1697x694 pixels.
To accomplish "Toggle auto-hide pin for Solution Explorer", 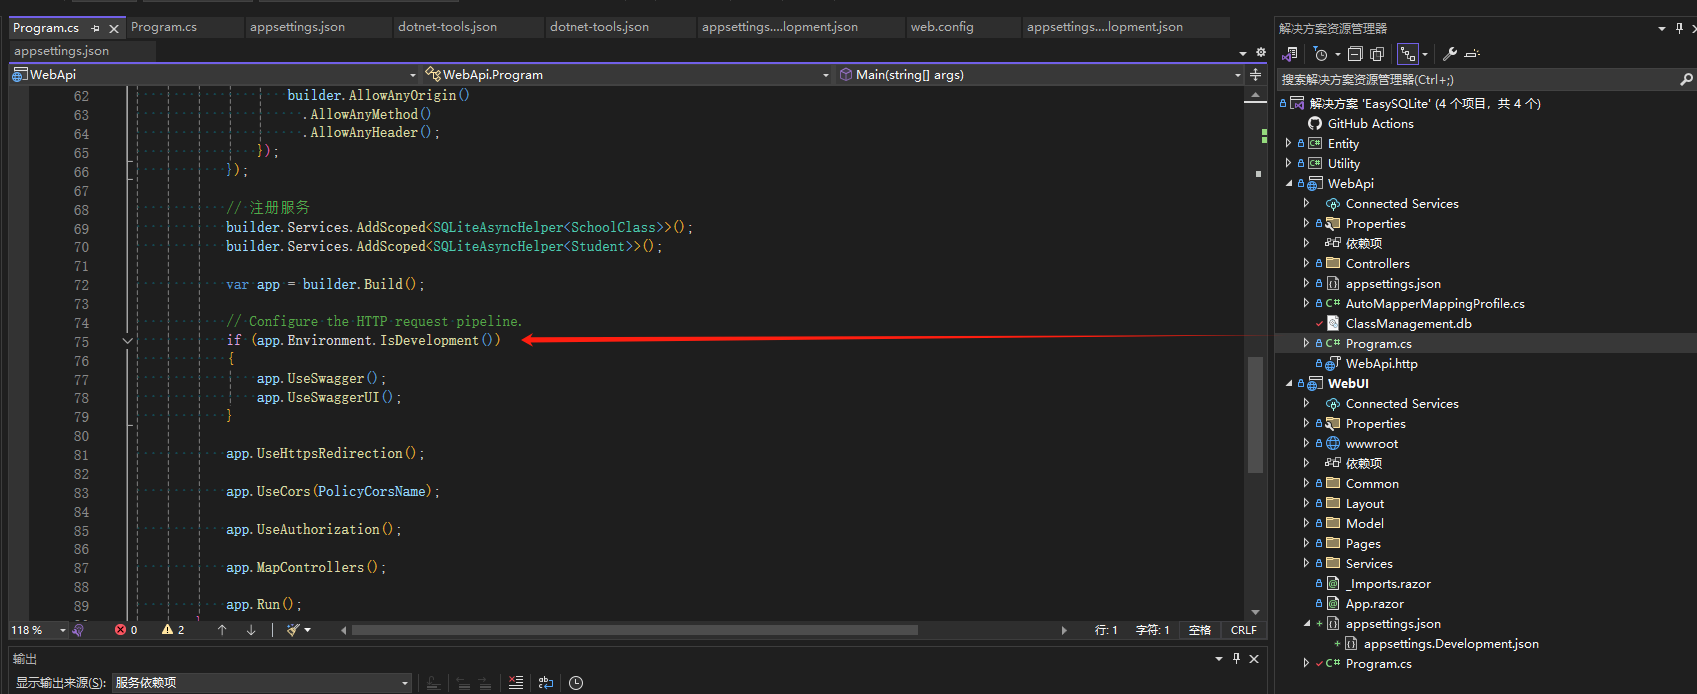I will pyautogui.click(x=1679, y=28).
